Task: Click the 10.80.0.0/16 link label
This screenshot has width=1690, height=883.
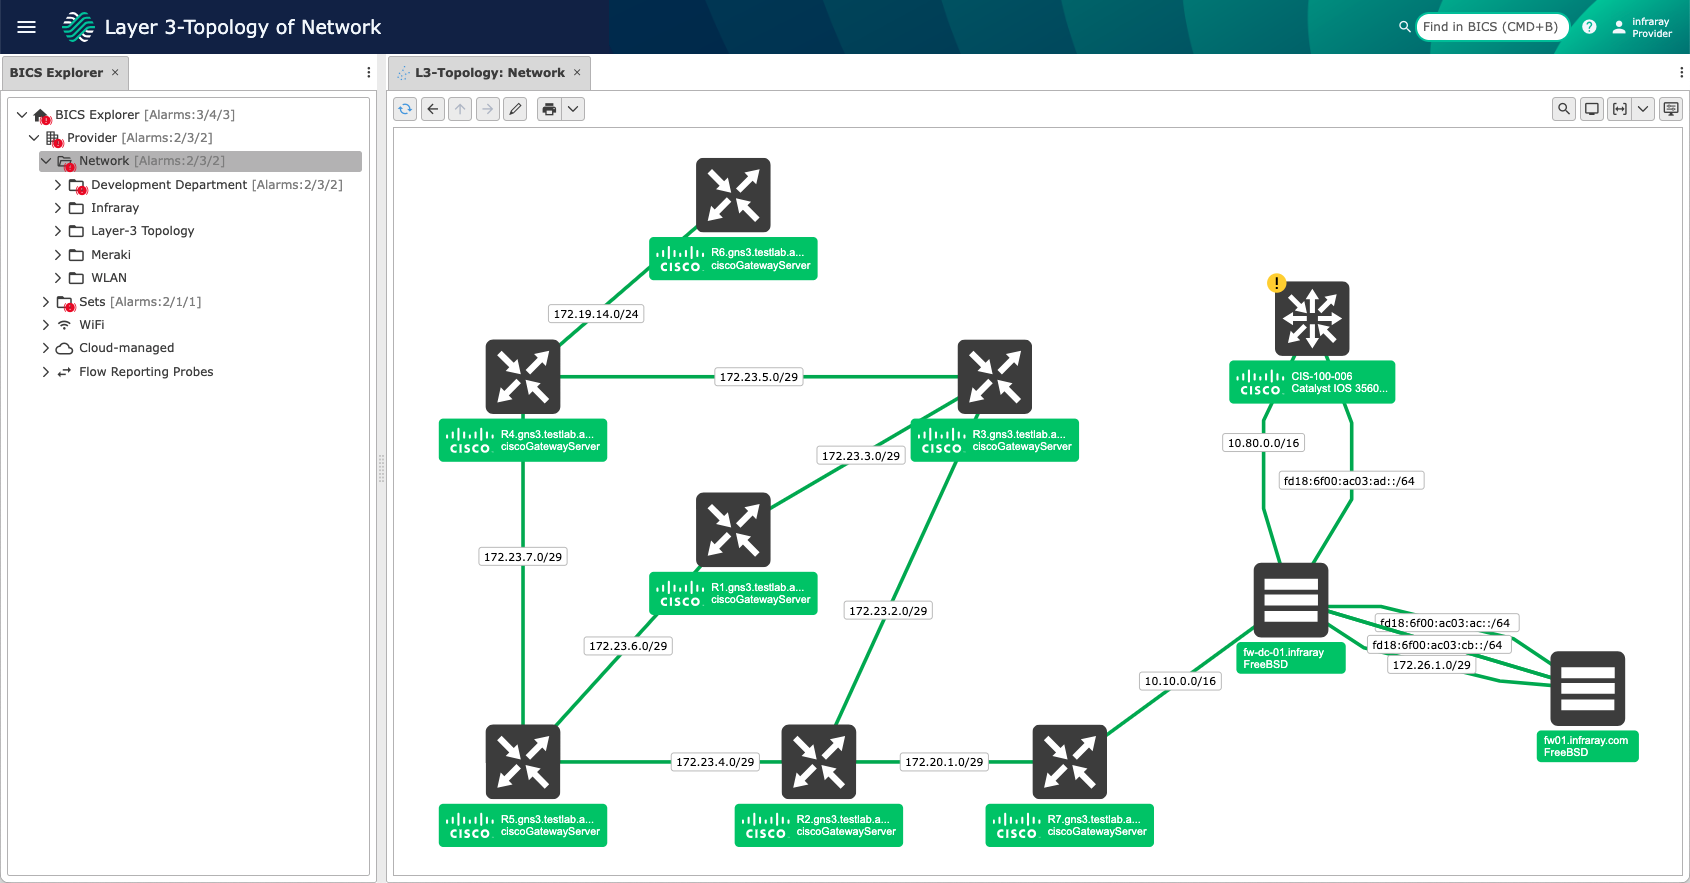Action: click(x=1264, y=443)
